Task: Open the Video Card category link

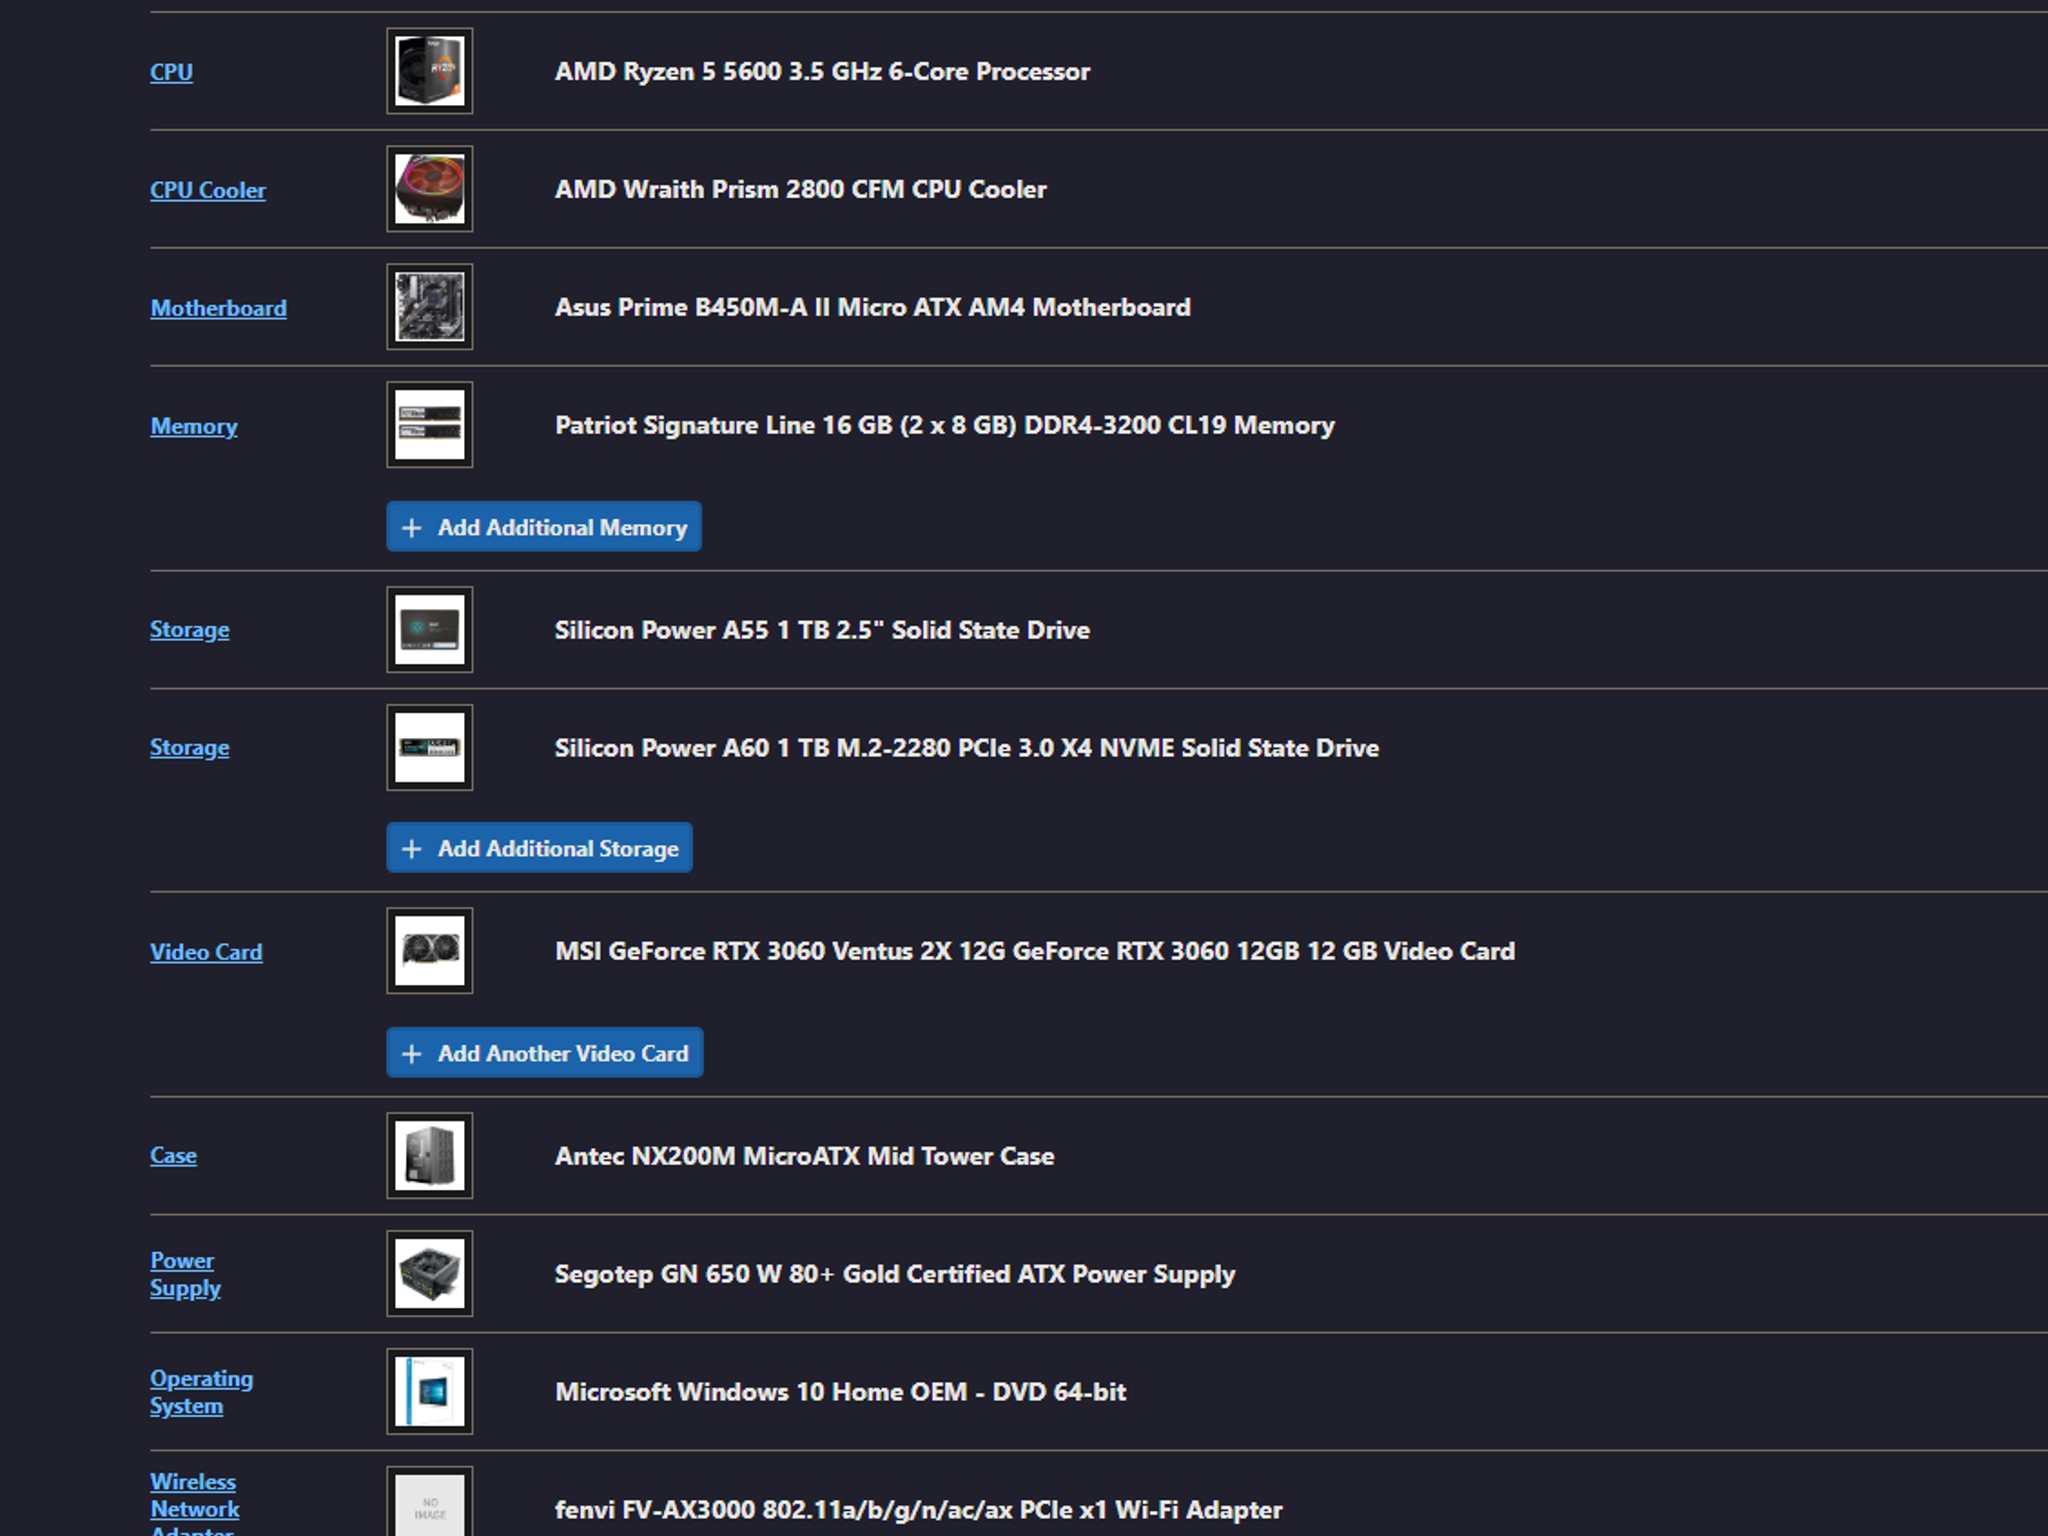Action: pos(206,952)
